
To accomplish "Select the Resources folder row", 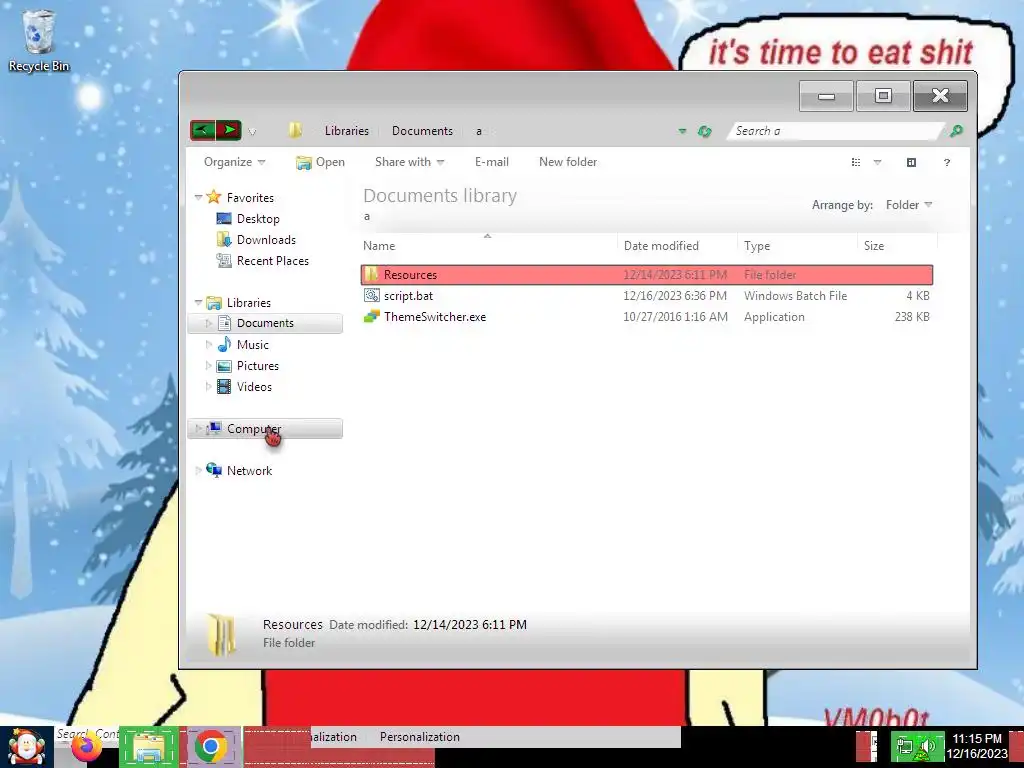I will (647, 274).
